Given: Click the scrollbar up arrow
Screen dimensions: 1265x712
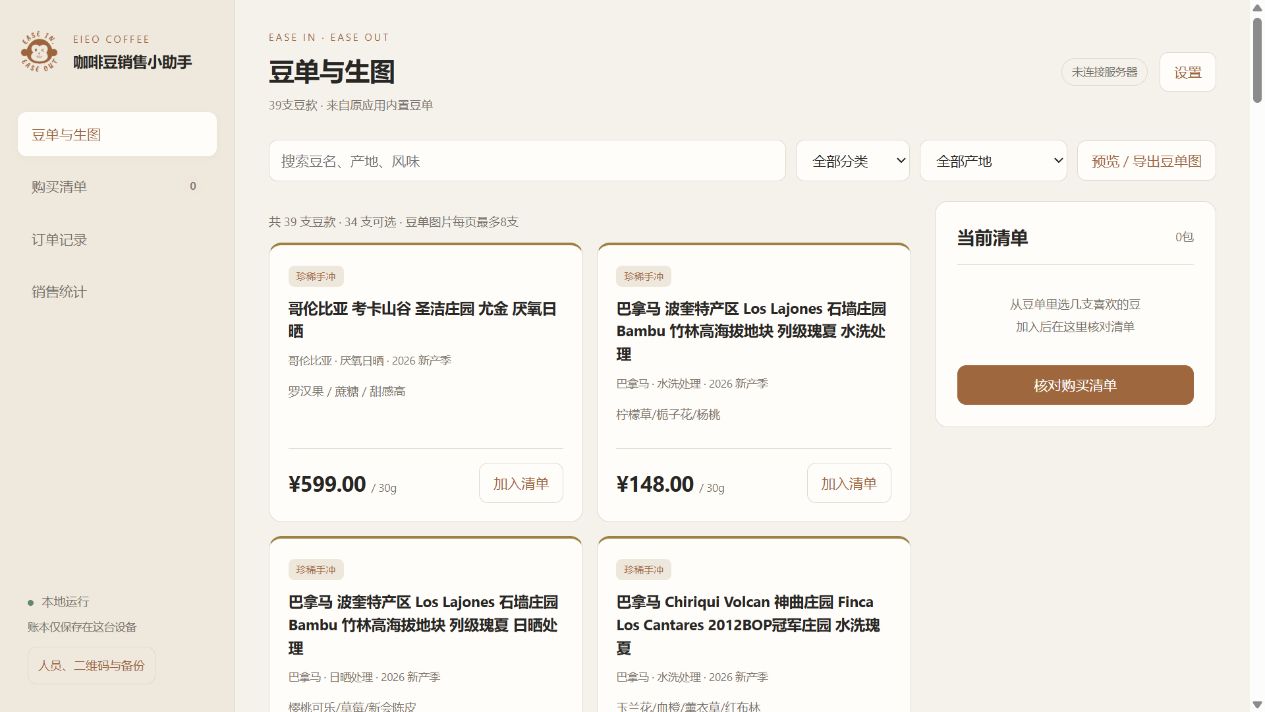Looking at the screenshot, I should tap(1257, 7).
